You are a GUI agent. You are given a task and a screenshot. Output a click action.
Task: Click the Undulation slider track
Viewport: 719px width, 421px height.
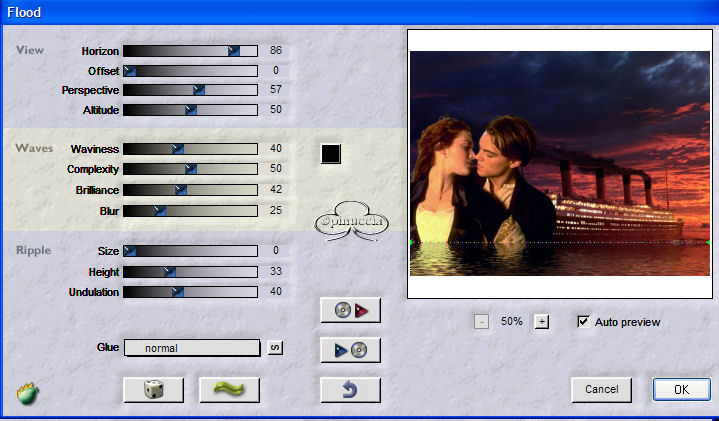coord(190,292)
